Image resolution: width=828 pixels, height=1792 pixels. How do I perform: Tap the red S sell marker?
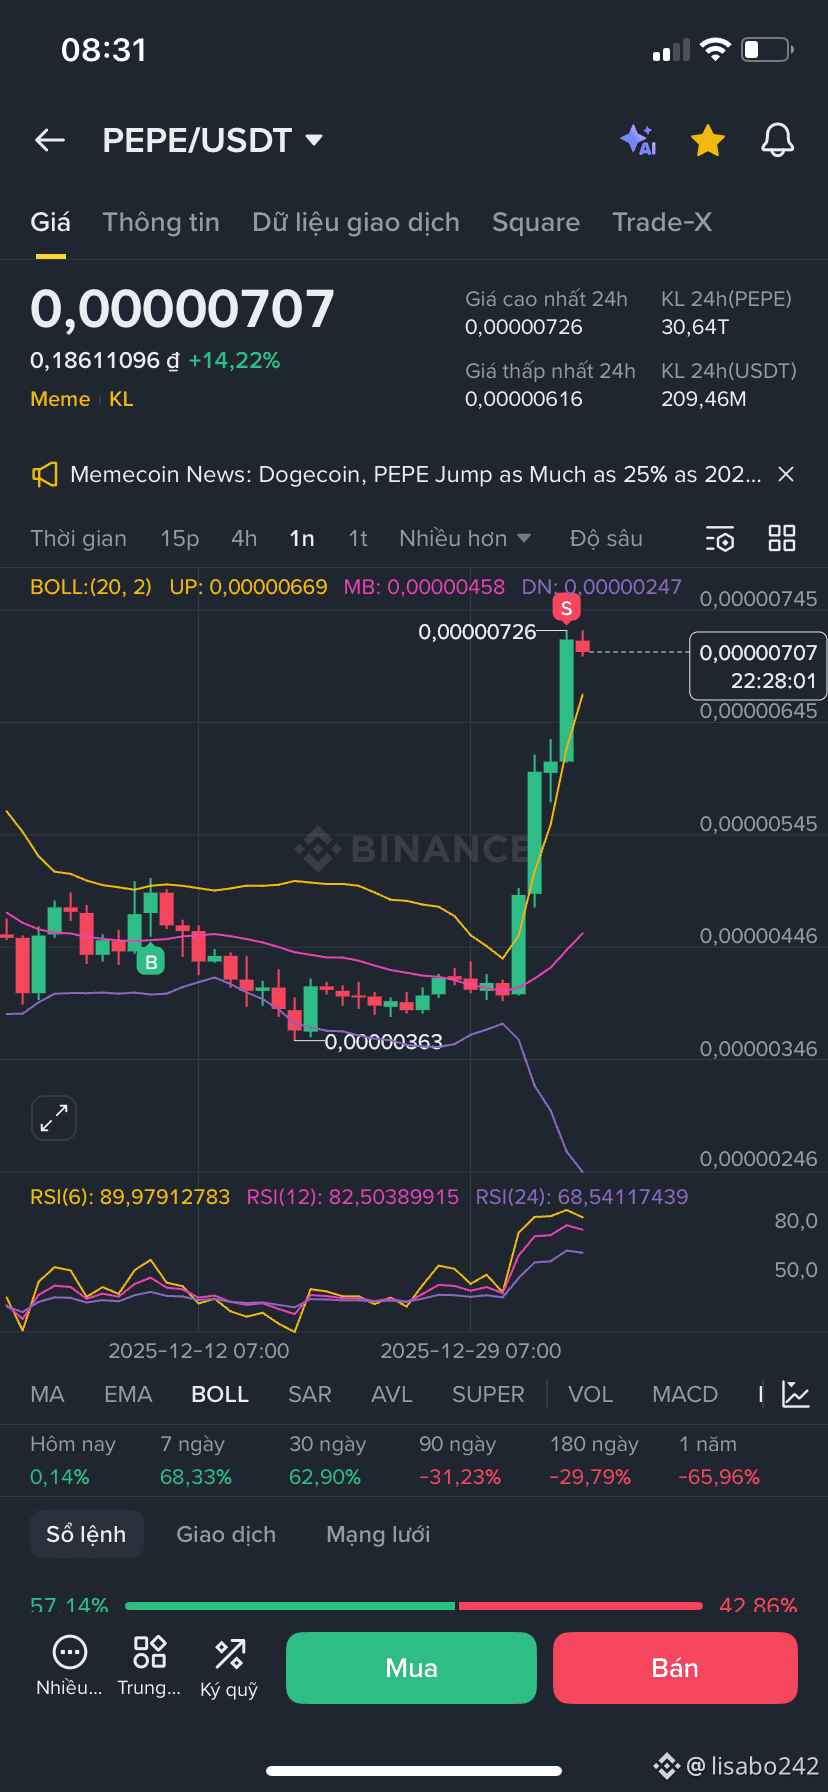click(566, 608)
